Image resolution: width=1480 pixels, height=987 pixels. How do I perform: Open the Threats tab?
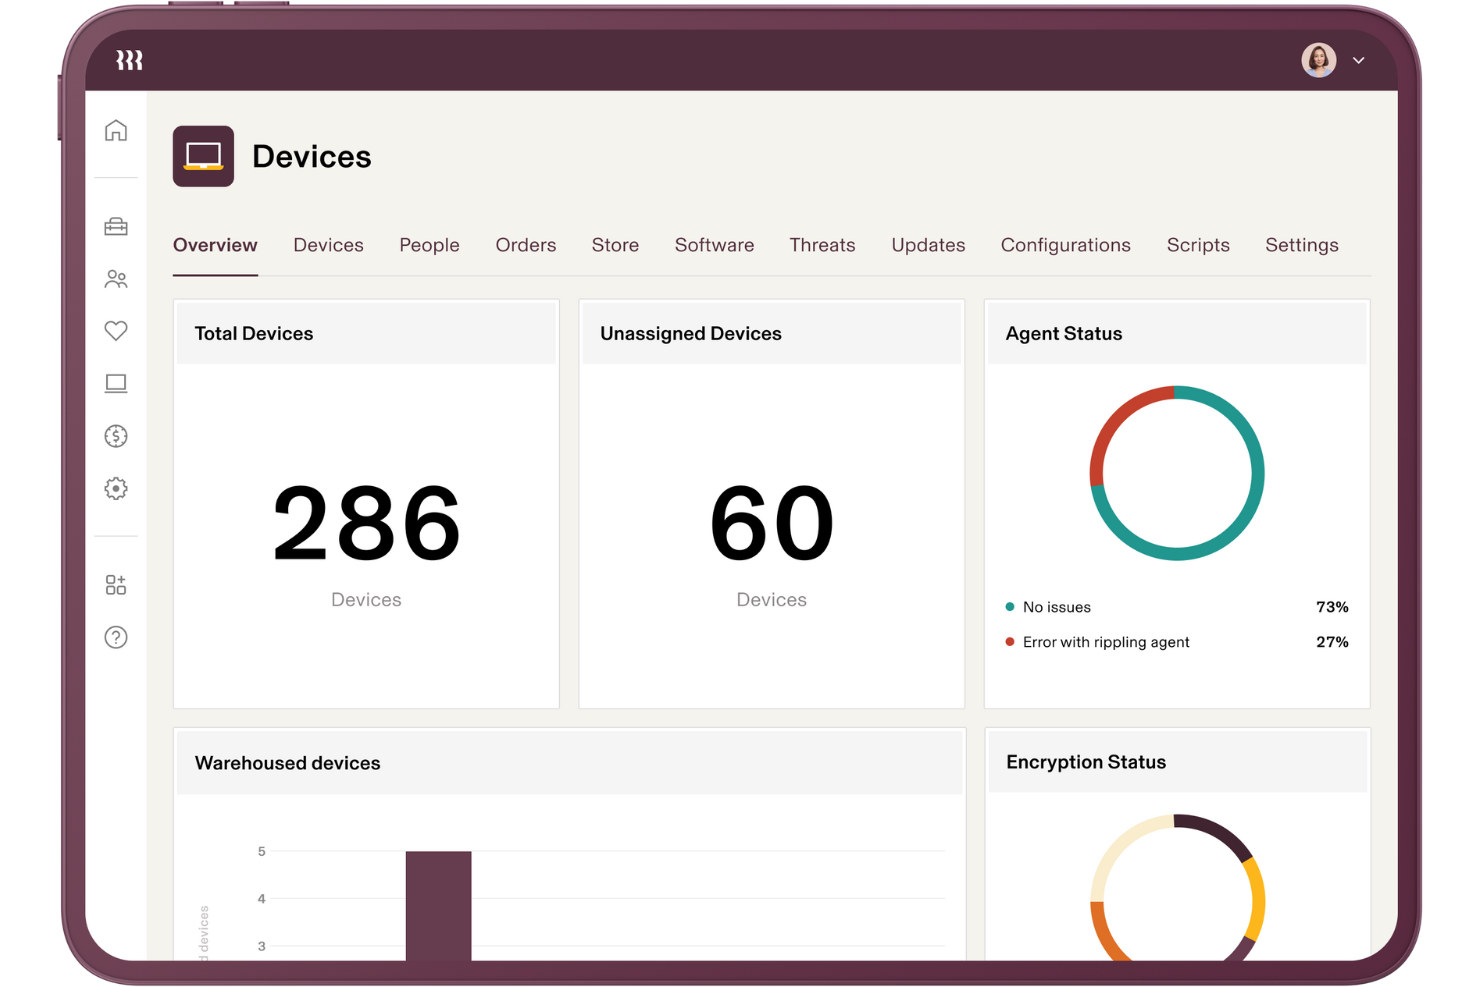pyautogui.click(x=822, y=245)
